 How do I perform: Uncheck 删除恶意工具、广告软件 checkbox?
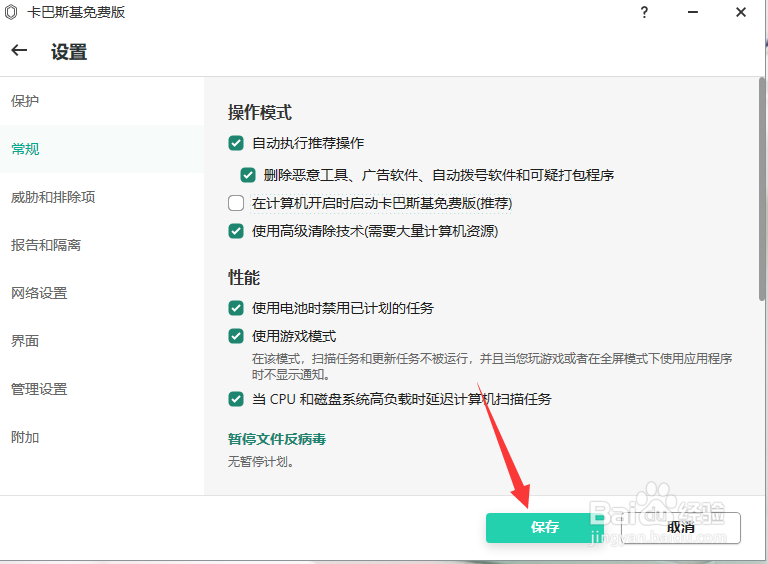coord(247,175)
